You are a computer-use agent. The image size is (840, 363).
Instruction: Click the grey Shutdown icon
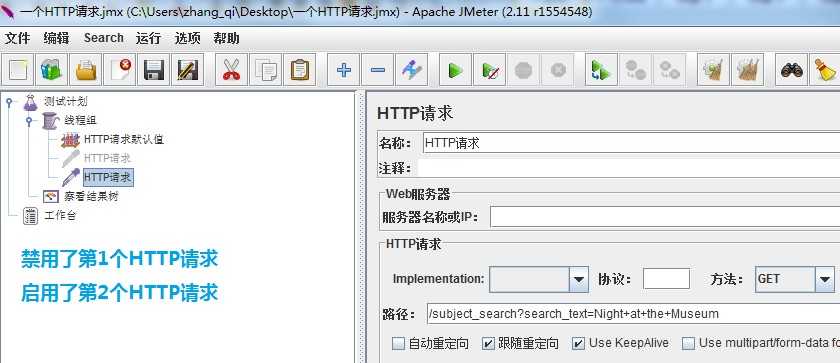pos(558,70)
